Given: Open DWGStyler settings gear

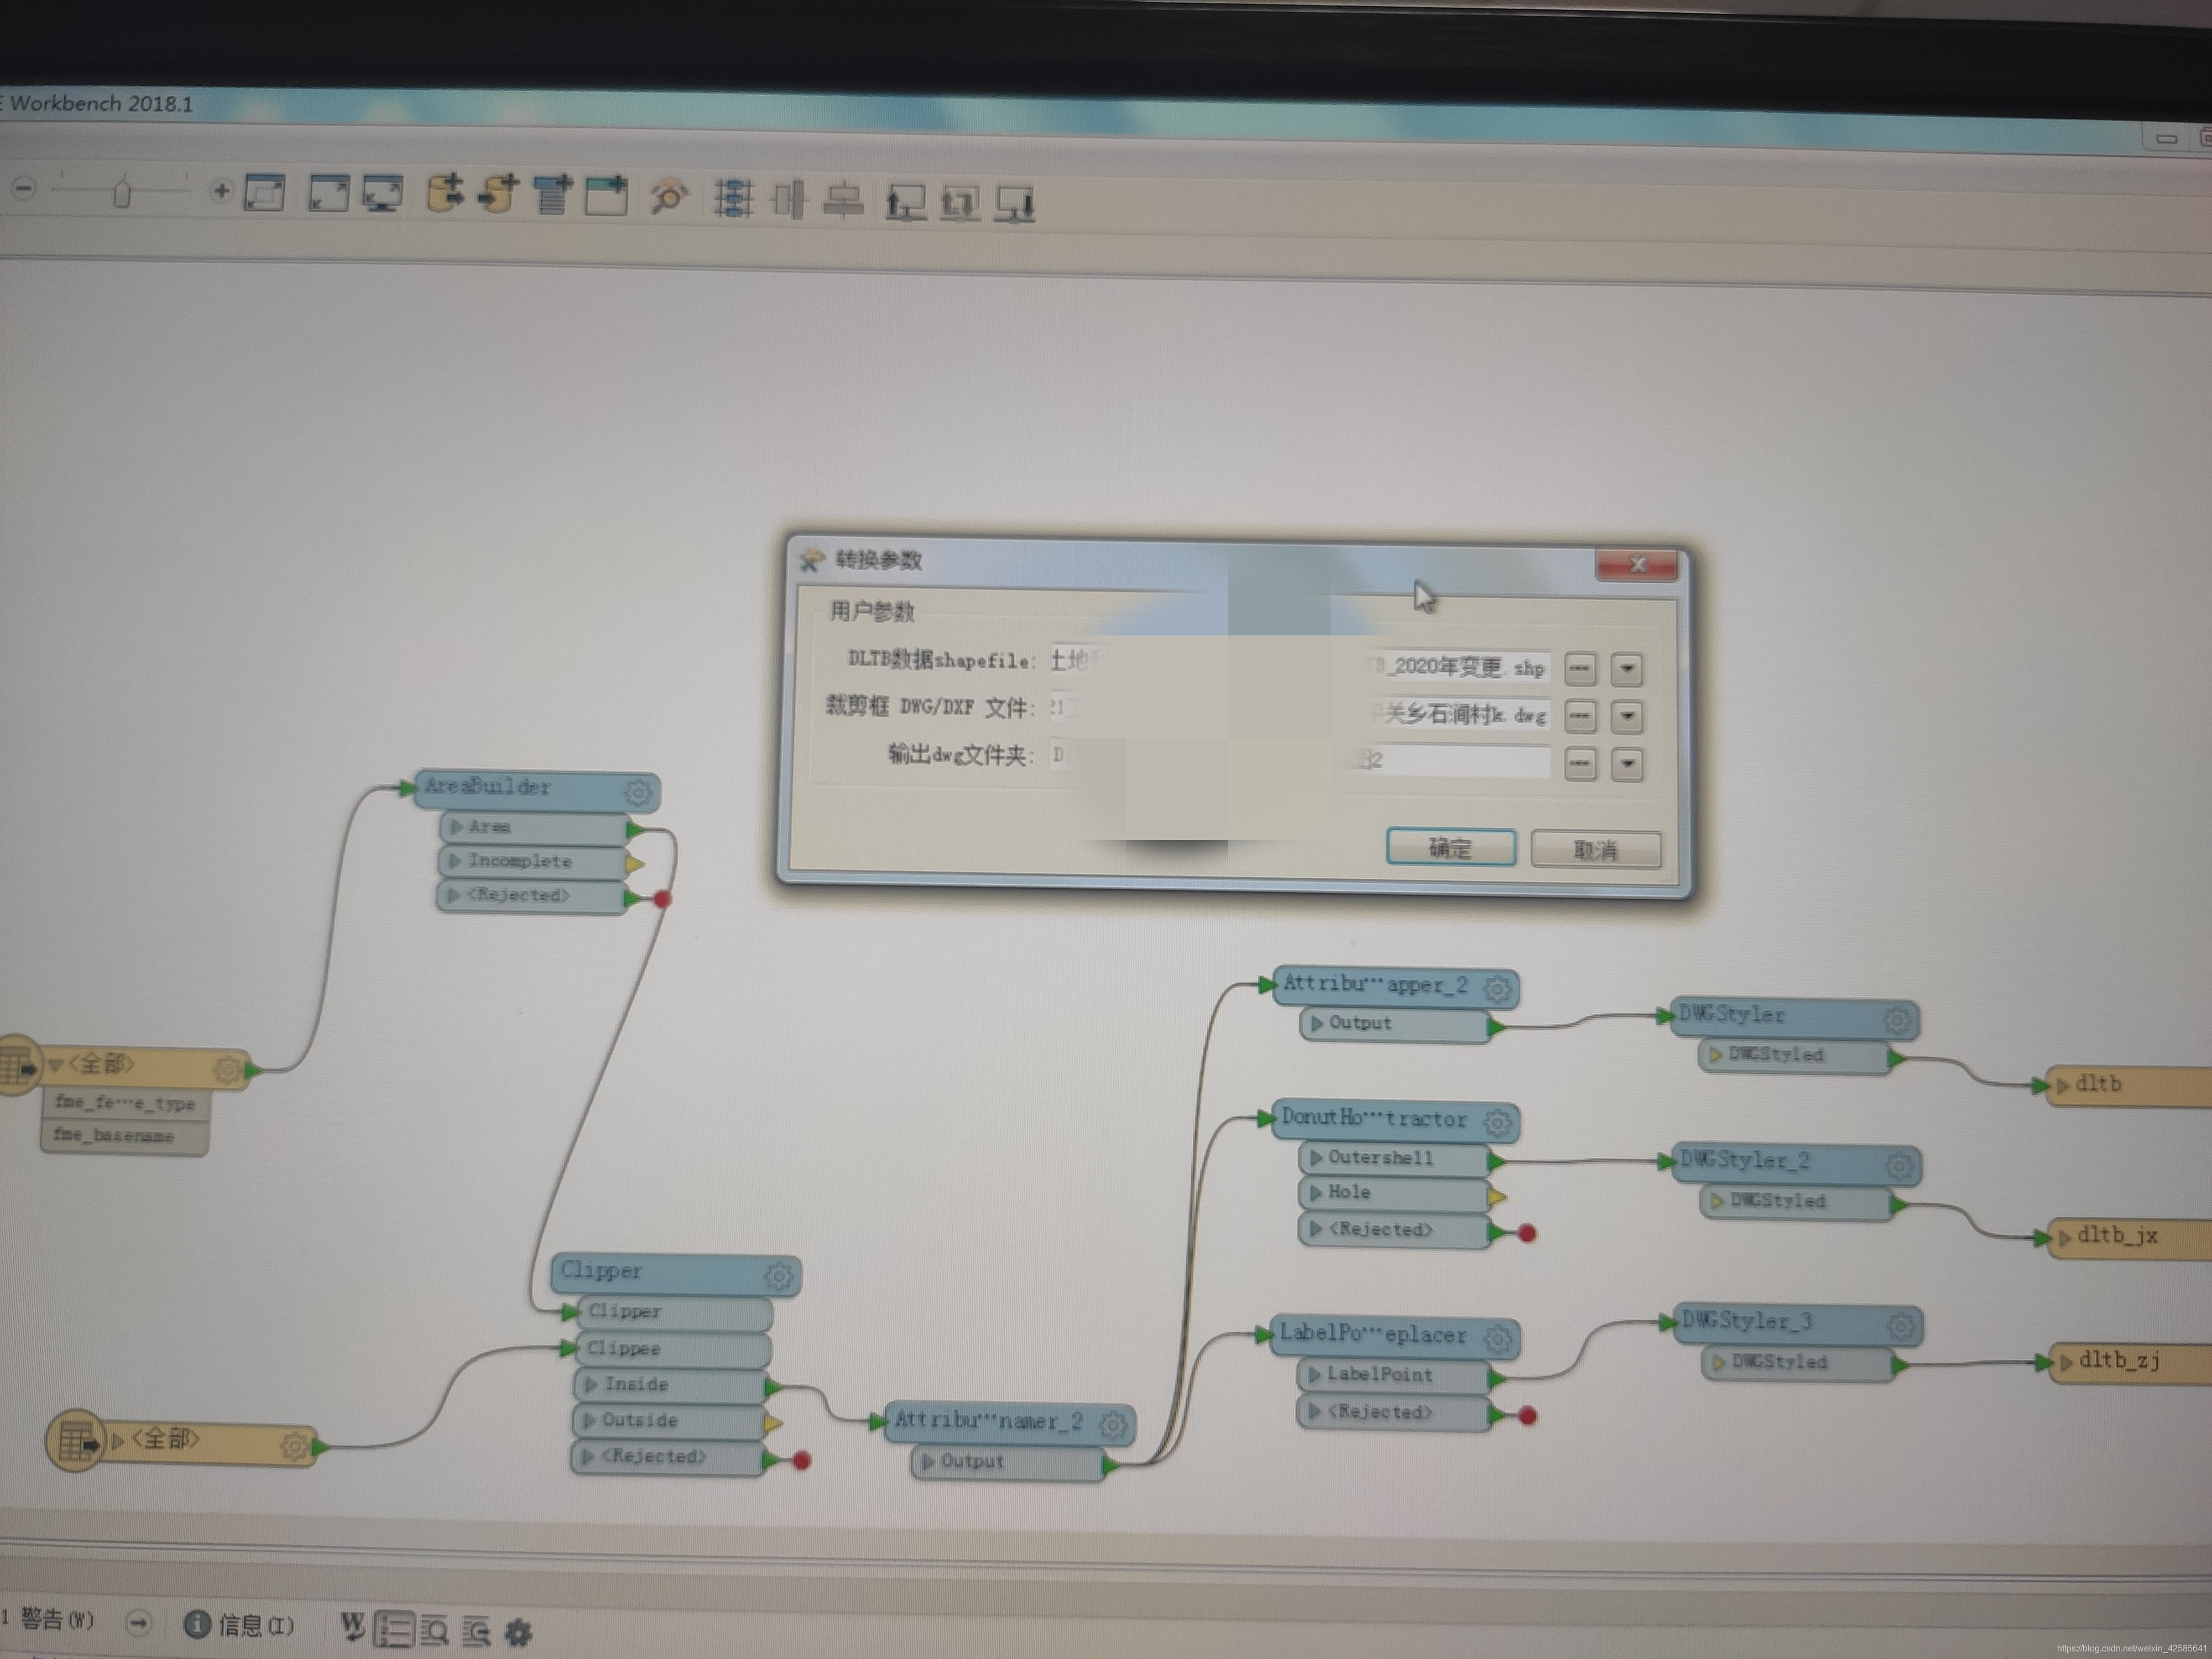Looking at the screenshot, I should [x=1898, y=1020].
